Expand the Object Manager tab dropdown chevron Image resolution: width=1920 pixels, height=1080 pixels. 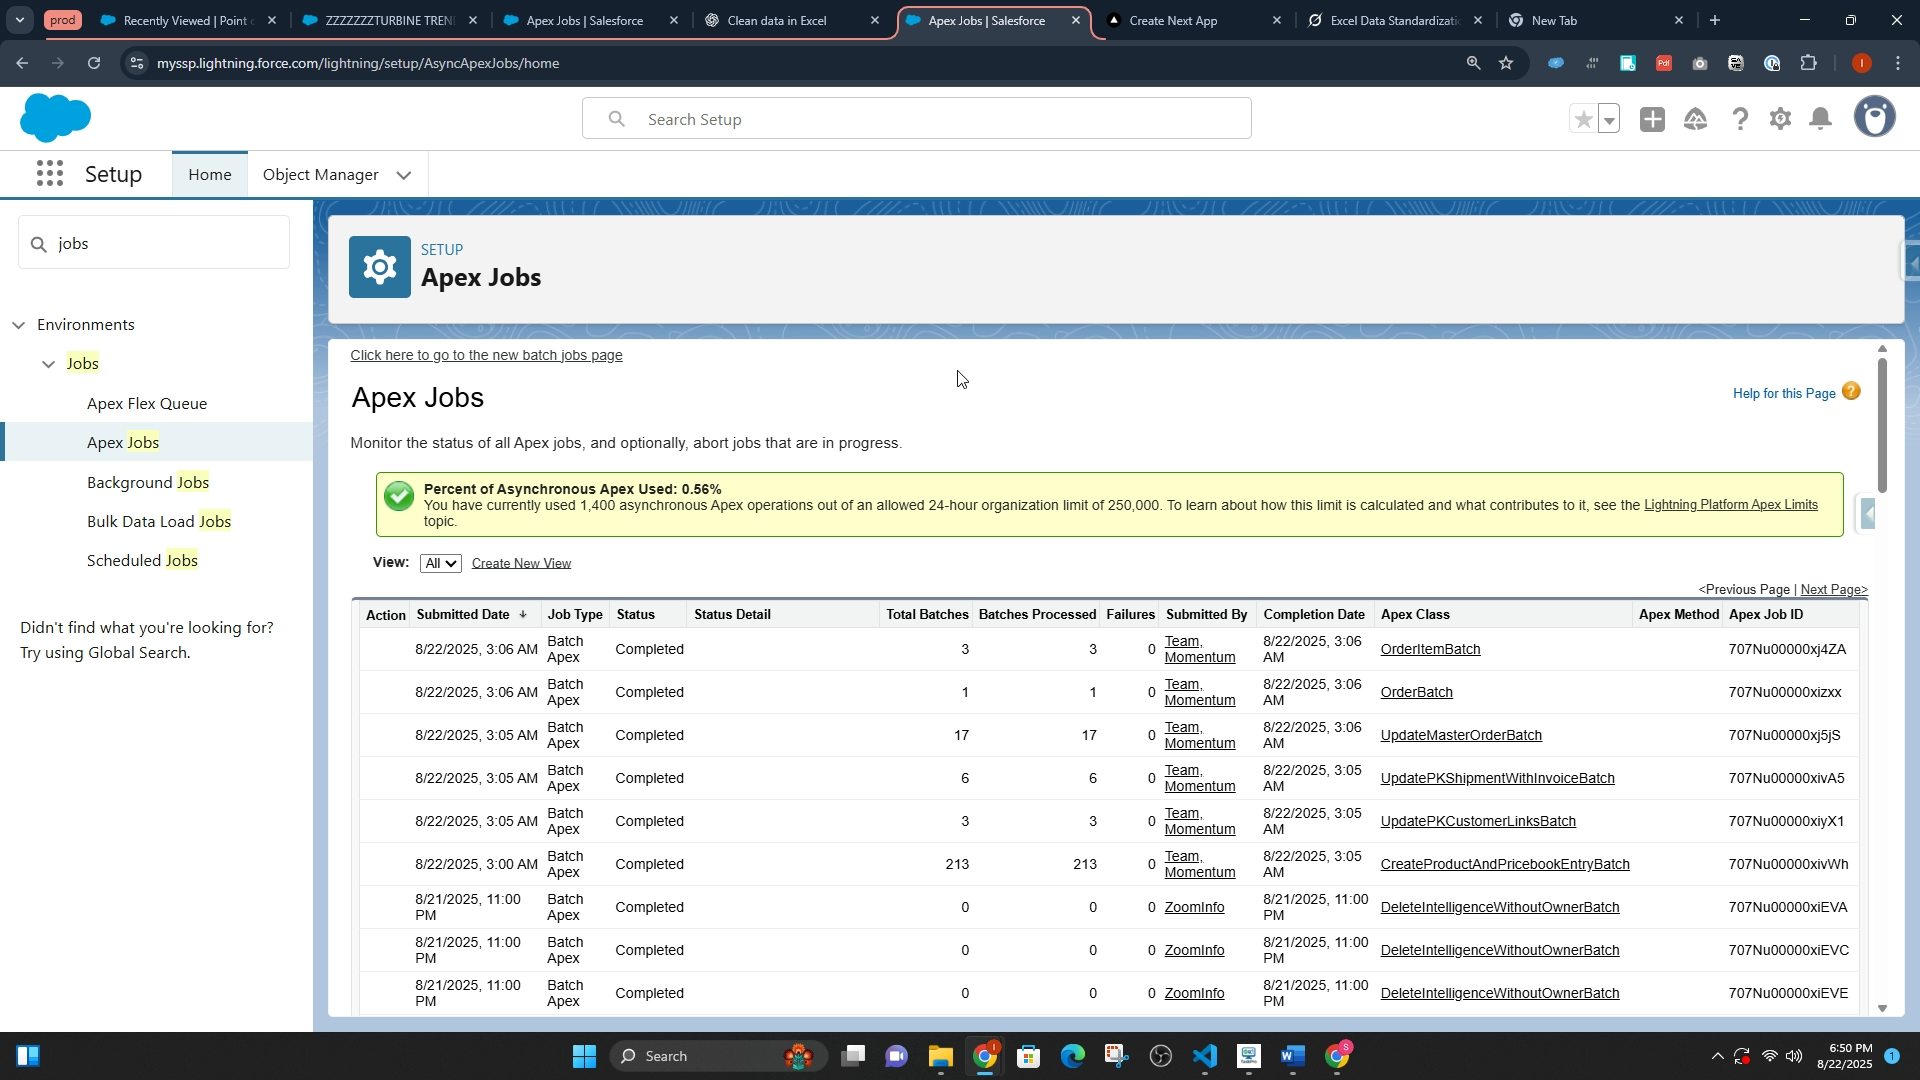tap(404, 175)
